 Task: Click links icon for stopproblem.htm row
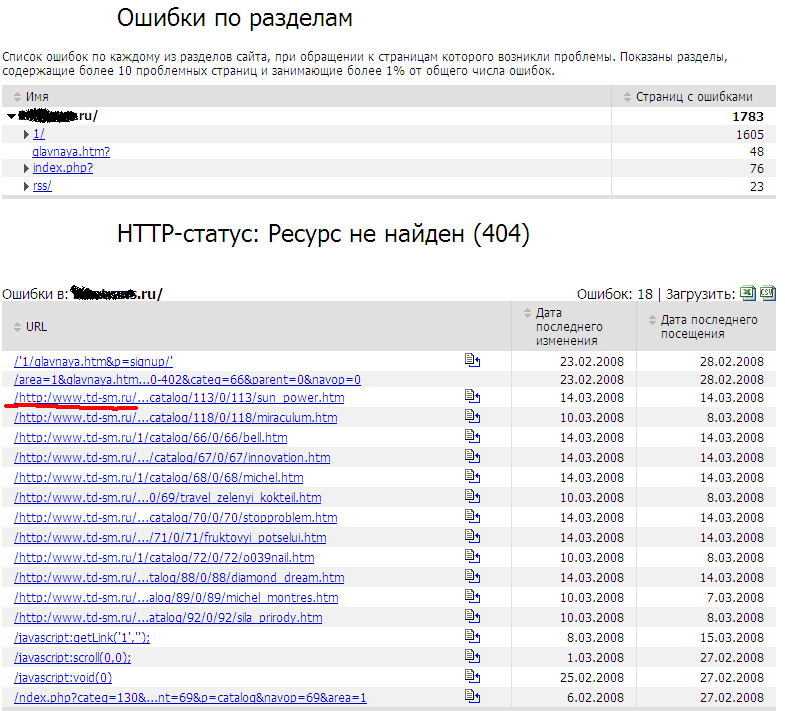coord(473,517)
